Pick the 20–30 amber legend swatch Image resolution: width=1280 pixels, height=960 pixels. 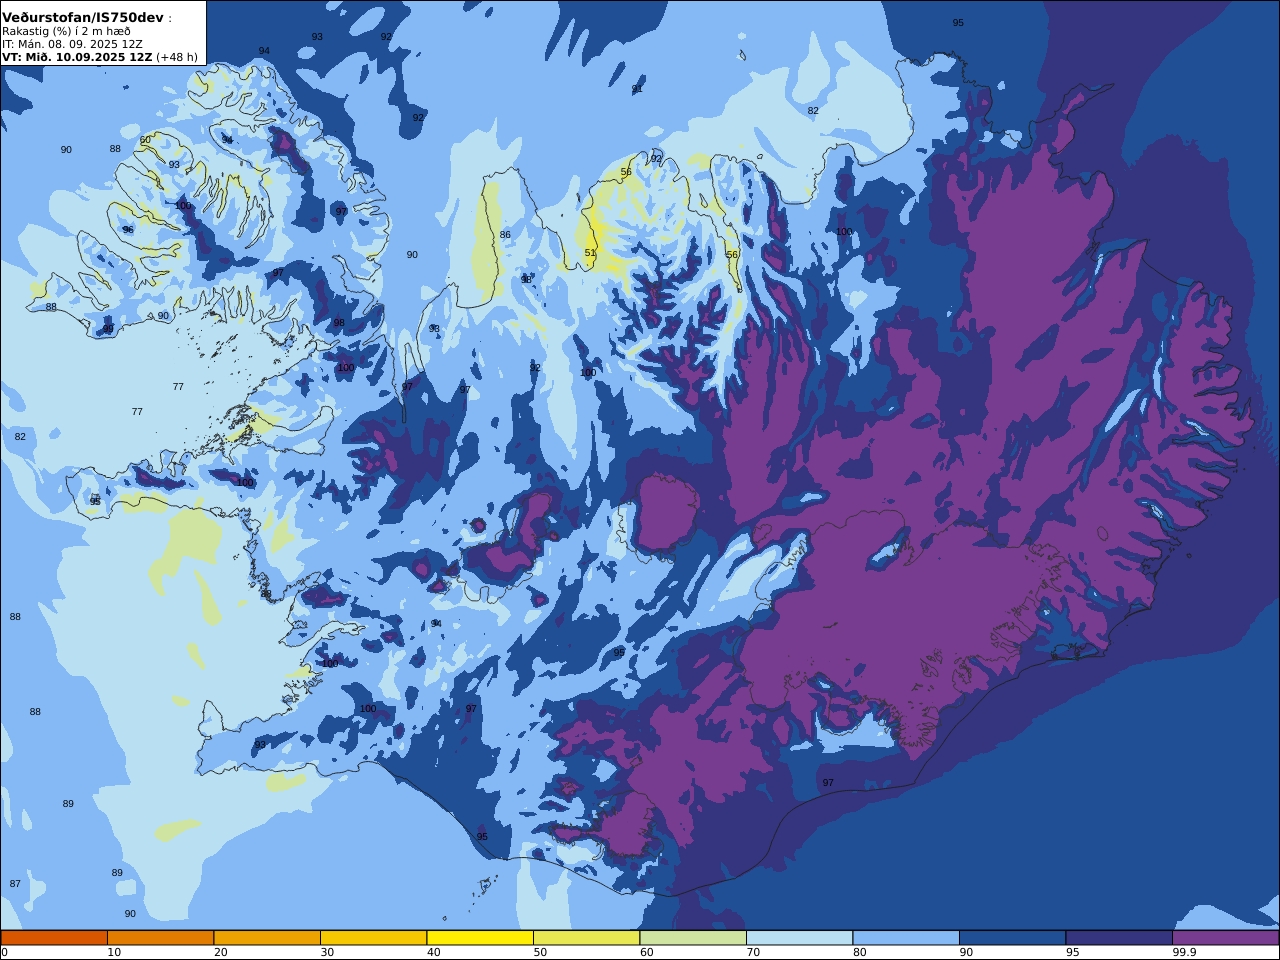[267, 938]
